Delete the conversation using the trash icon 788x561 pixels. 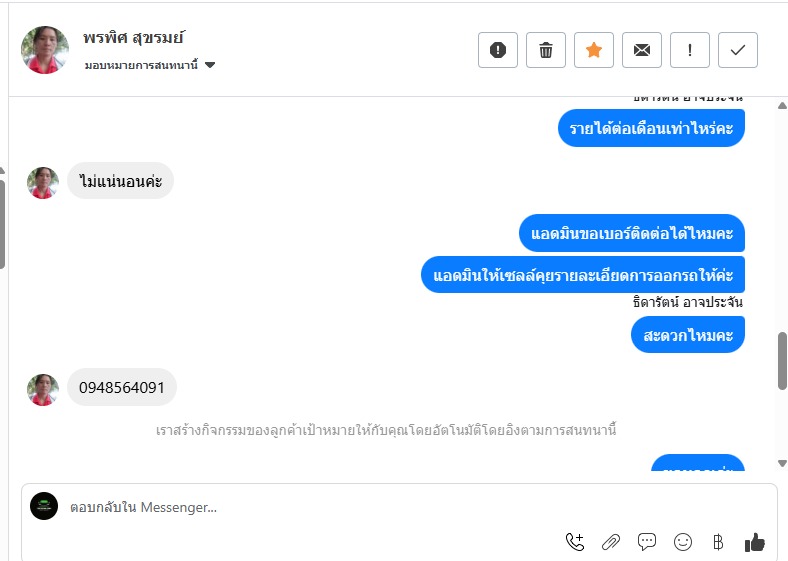[x=546, y=50]
